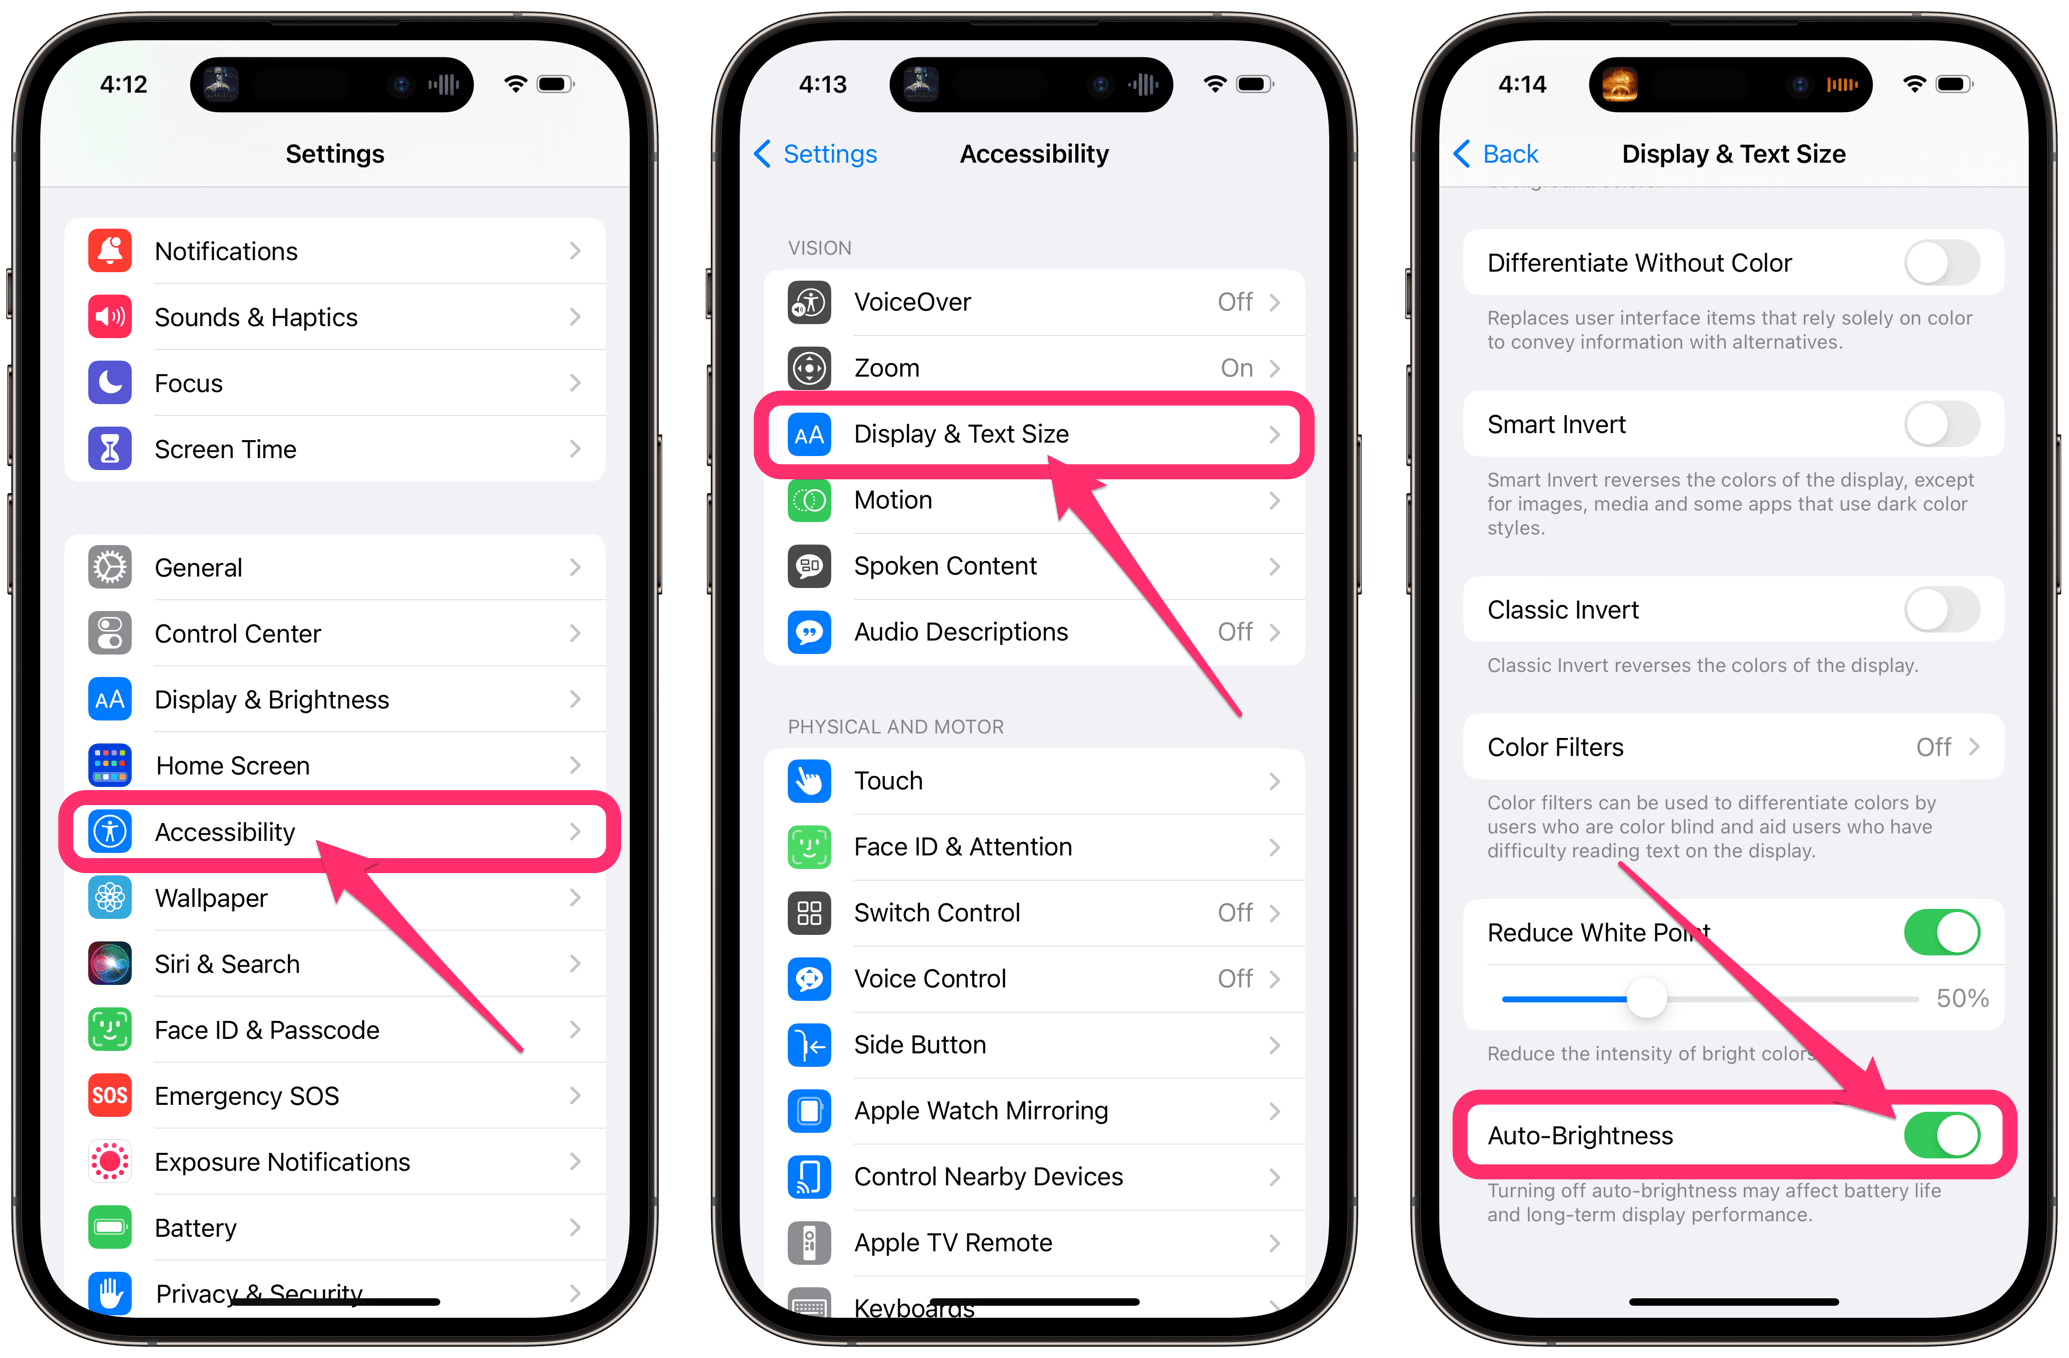Select Display & Brightness menu item
Image resolution: width=2069 pixels, height=1358 pixels.
(x=336, y=700)
